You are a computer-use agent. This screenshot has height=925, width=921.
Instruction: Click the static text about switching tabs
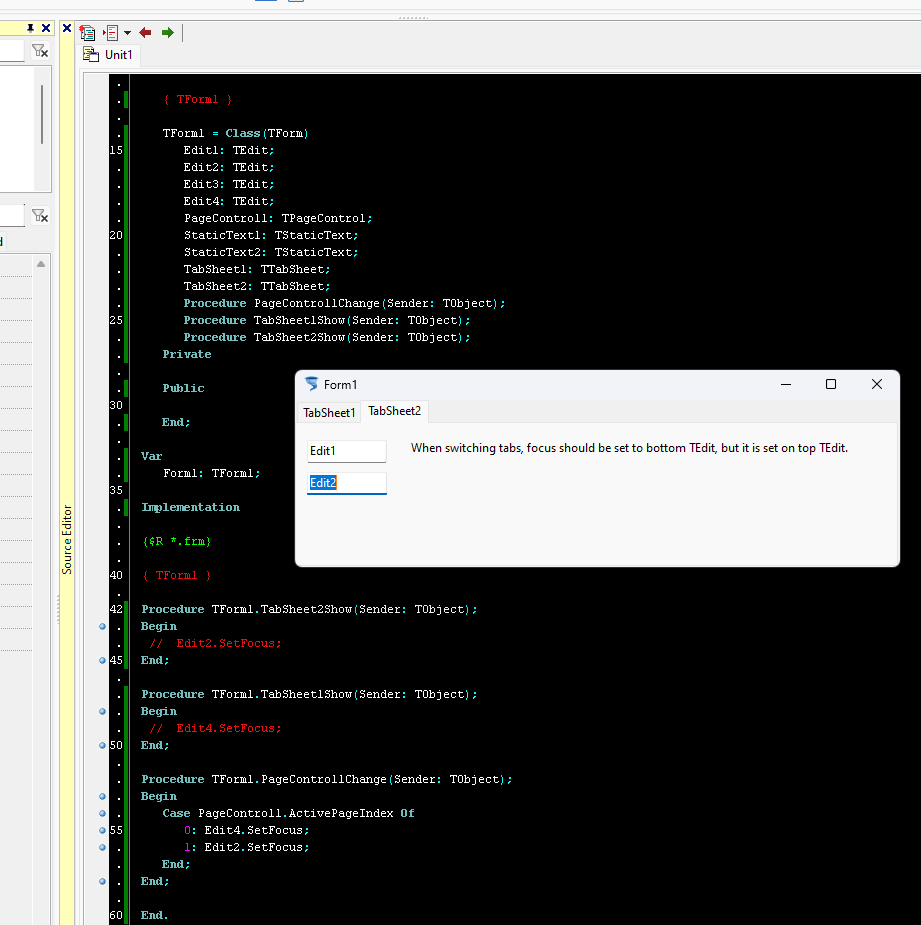click(629, 448)
